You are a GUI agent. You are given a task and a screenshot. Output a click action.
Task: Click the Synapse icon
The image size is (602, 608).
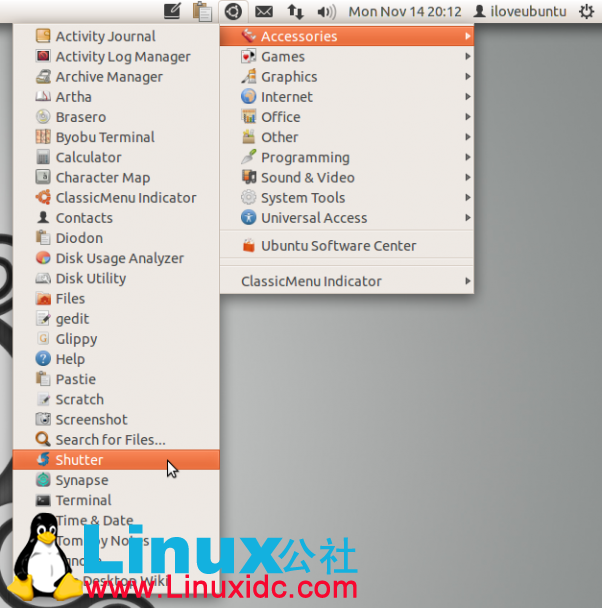(x=43, y=480)
